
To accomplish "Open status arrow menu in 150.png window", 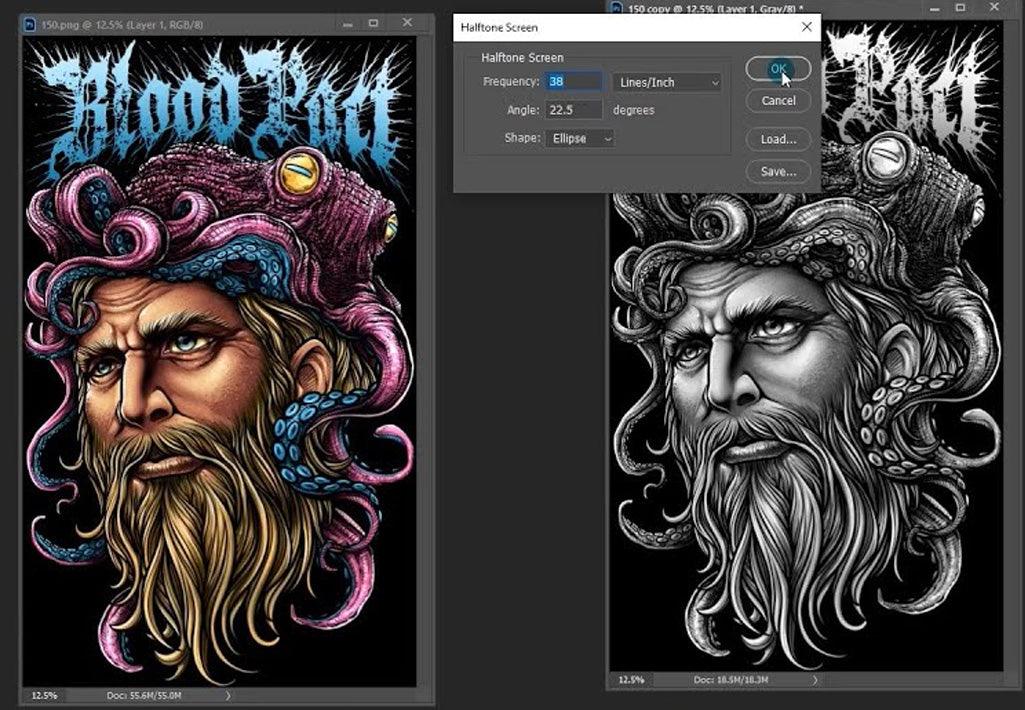I will click(x=228, y=694).
